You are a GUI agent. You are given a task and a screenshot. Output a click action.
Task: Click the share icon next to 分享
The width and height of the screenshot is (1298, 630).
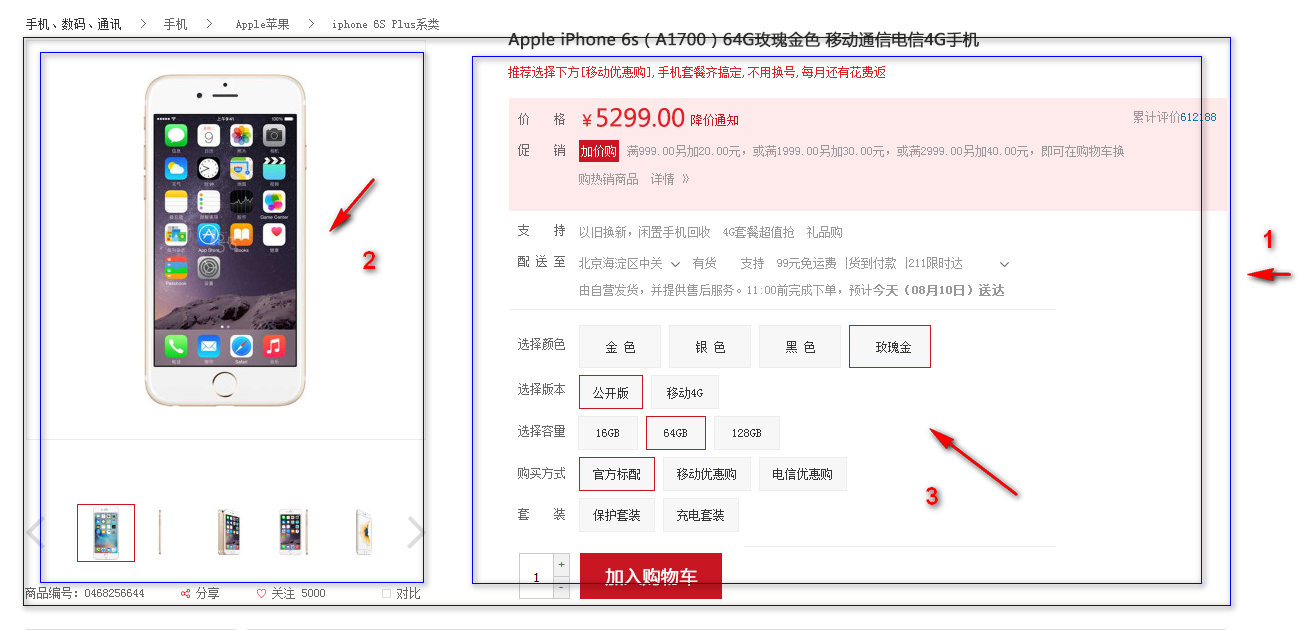pyautogui.click(x=185, y=594)
